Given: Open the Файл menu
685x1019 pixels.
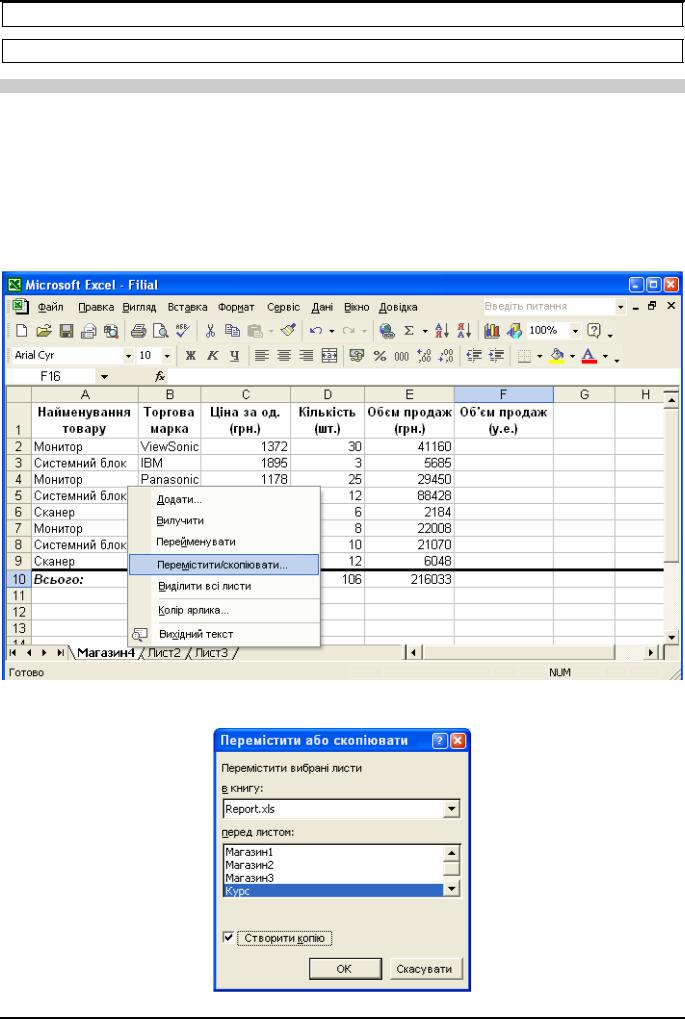Looking at the screenshot, I should pyautogui.click(x=50, y=307).
